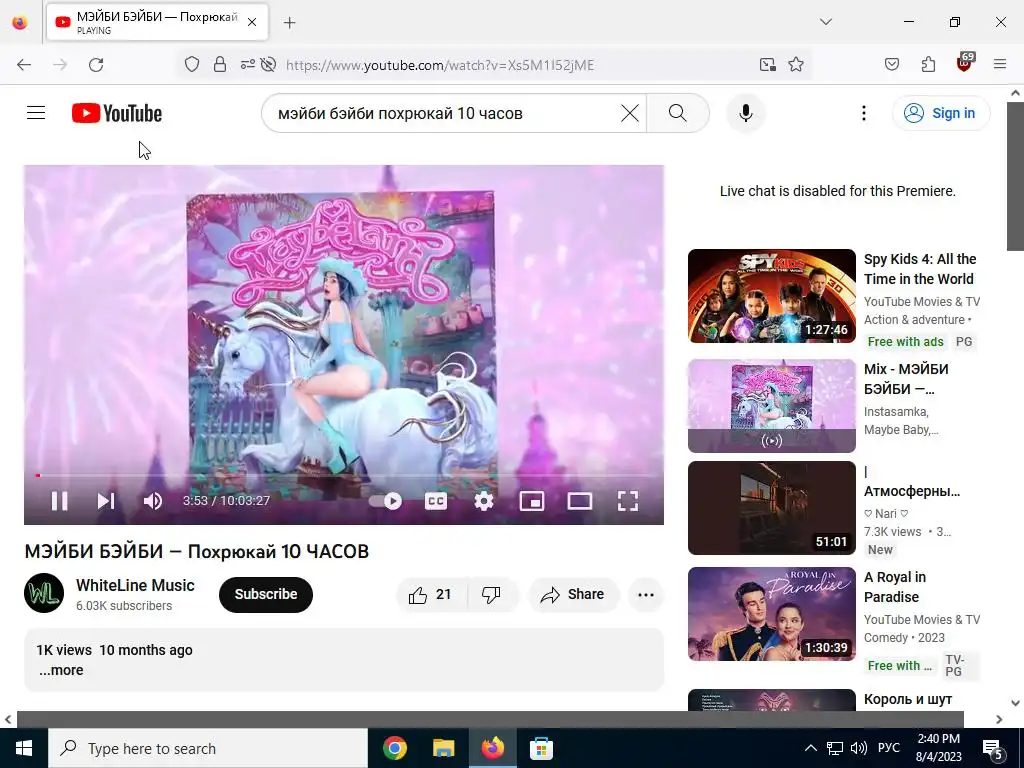Open Firefox application menu
Viewport: 1024px width, 768px height.
[x=1000, y=65]
